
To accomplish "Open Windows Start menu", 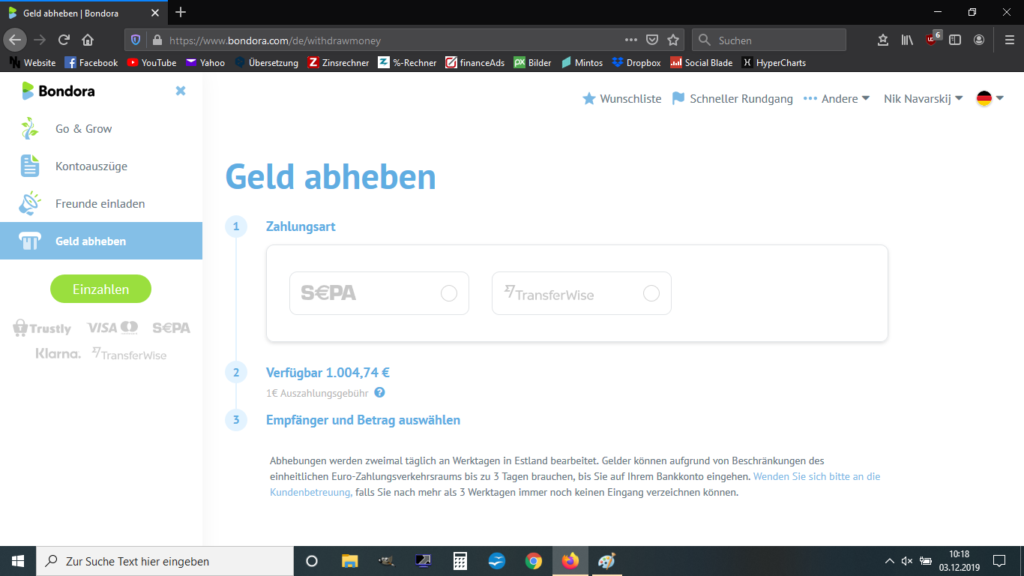I will click(x=18, y=561).
